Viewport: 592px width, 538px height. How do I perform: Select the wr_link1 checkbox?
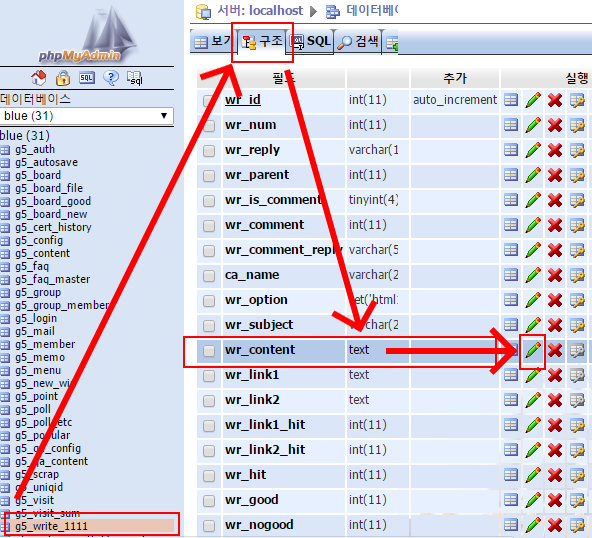coord(209,376)
